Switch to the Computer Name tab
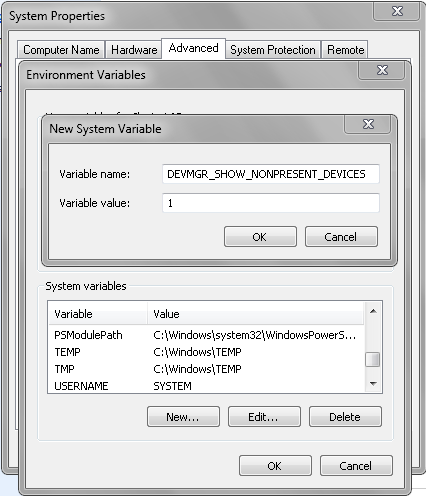426x496 pixels. (61, 50)
